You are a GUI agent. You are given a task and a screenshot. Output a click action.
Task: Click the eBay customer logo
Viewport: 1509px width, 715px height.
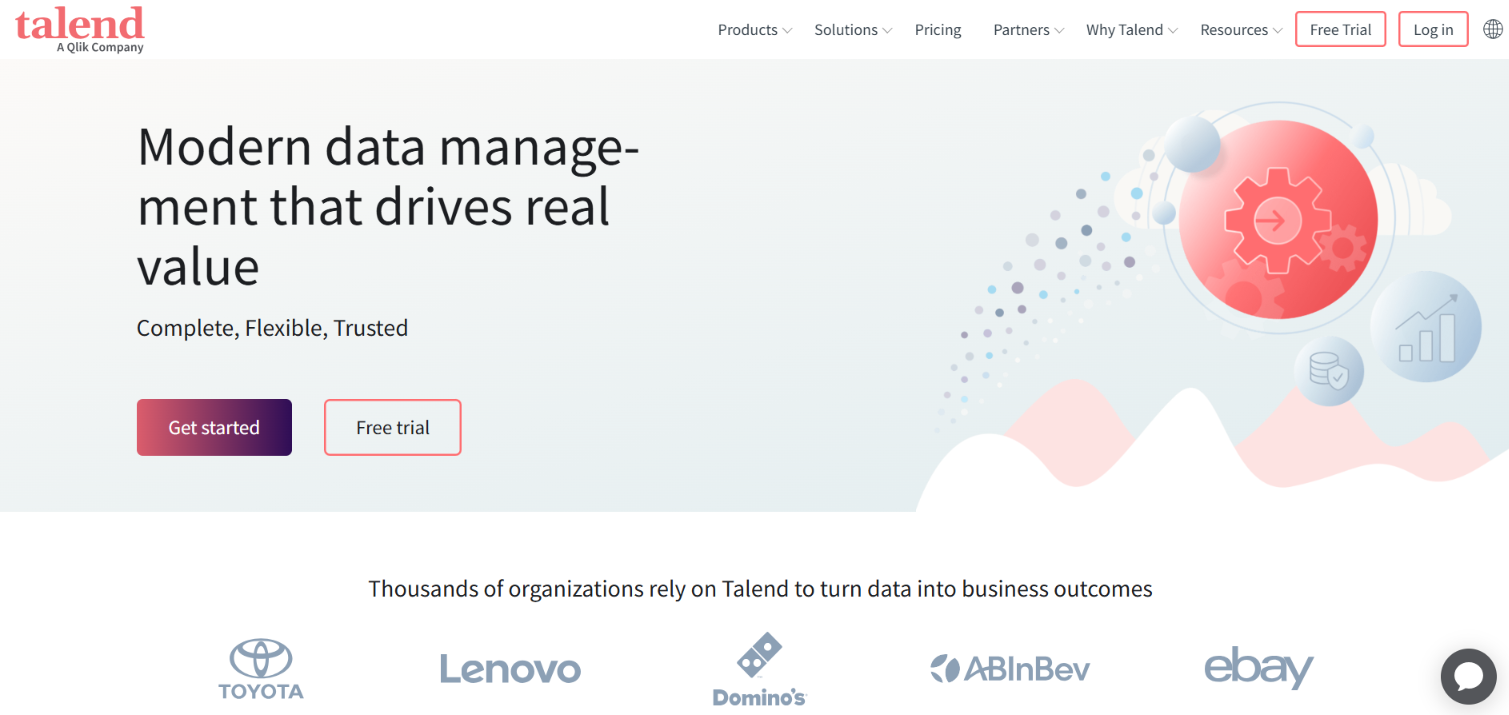click(1258, 669)
